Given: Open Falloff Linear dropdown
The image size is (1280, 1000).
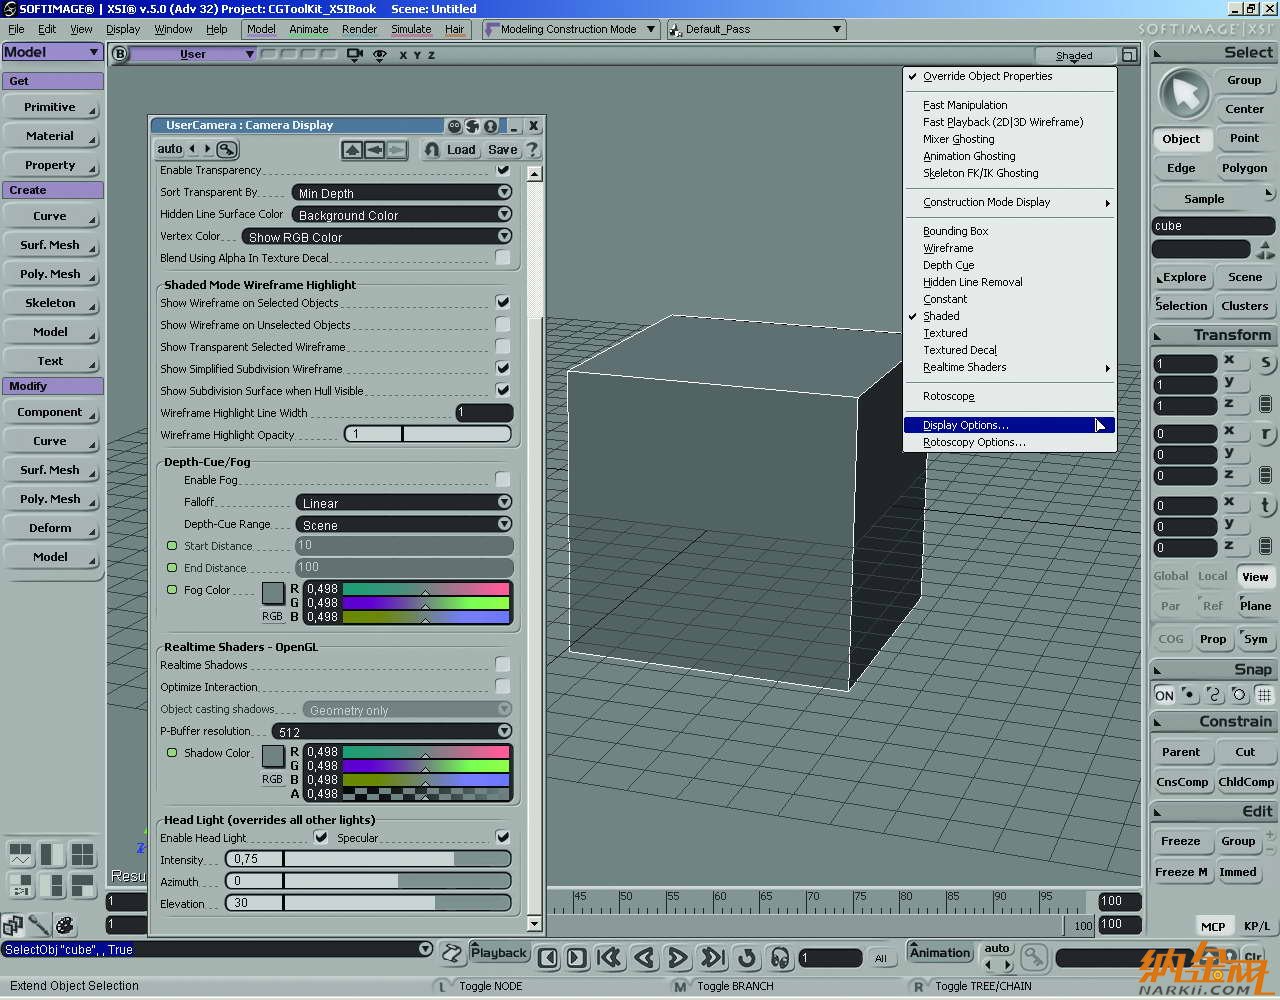Looking at the screenshot, I should pyautogui.click(x=404, y=502).
